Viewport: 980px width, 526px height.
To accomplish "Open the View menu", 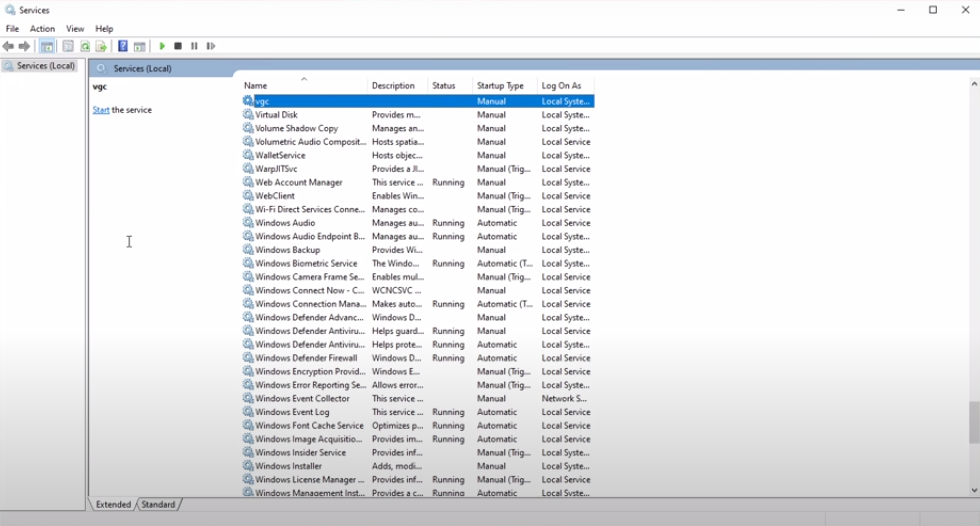I will tap(75, 29).
